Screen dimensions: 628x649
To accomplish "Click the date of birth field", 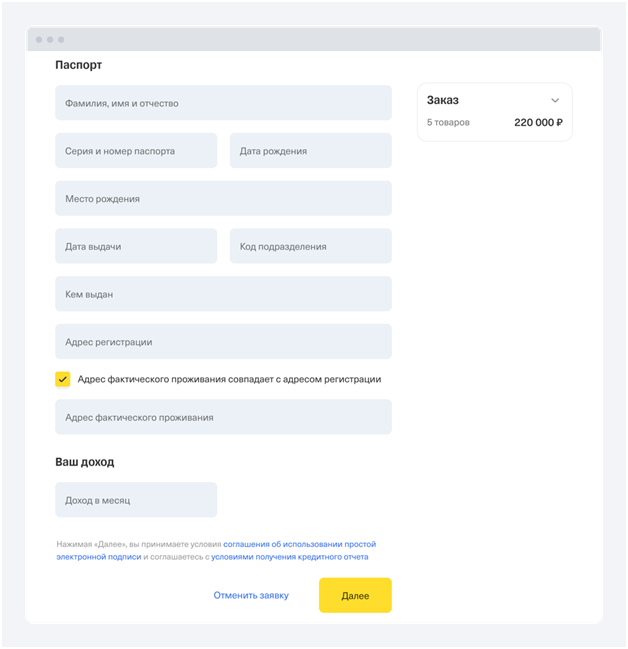I will (x=310, y=151).
